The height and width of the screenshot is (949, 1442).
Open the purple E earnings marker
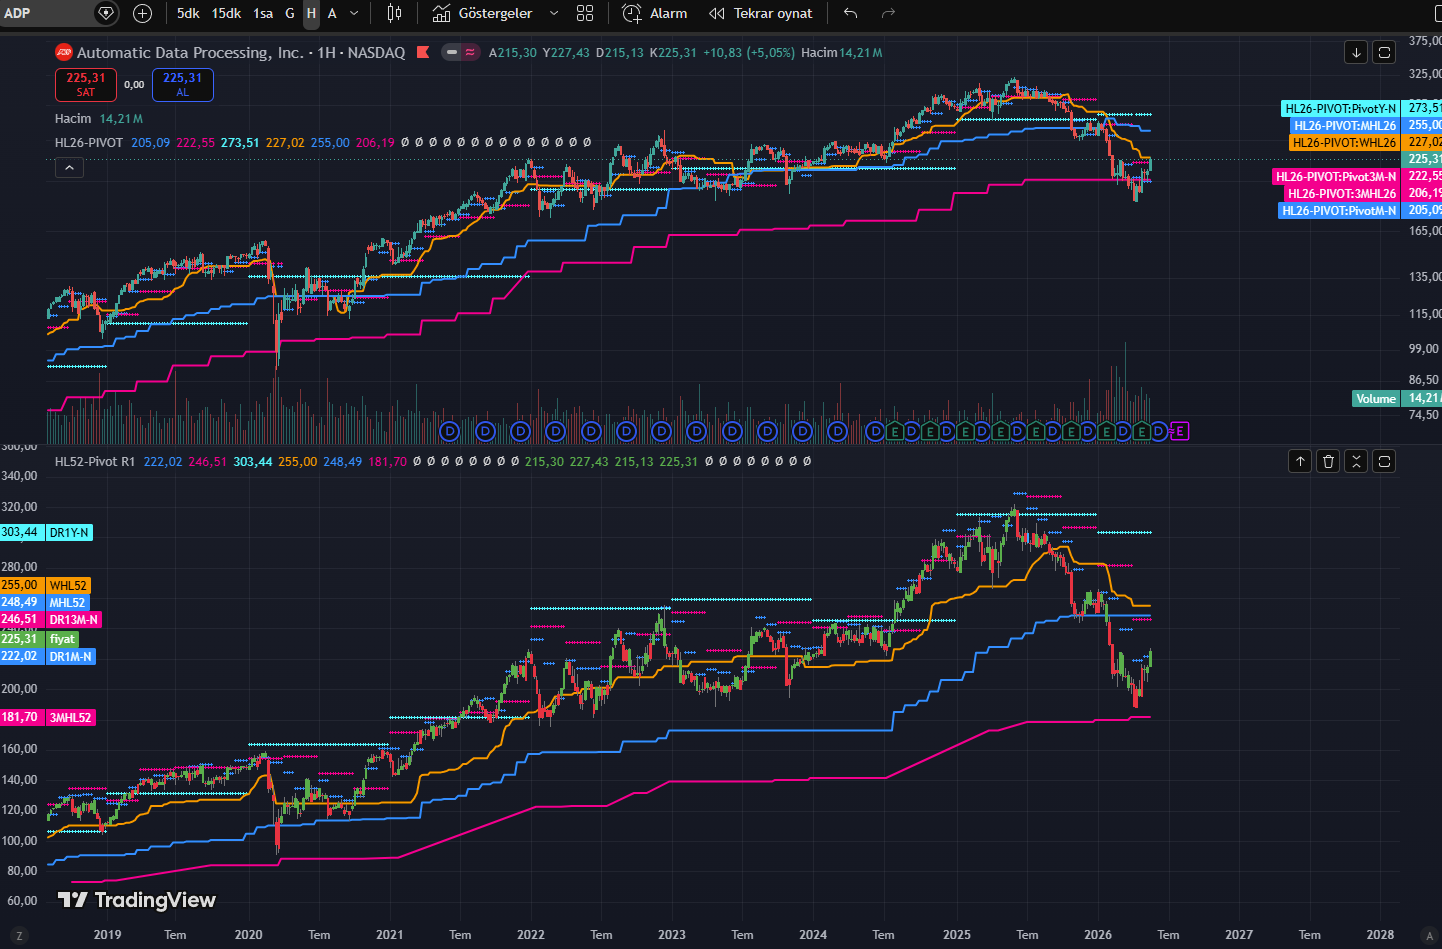point(1180,431)
